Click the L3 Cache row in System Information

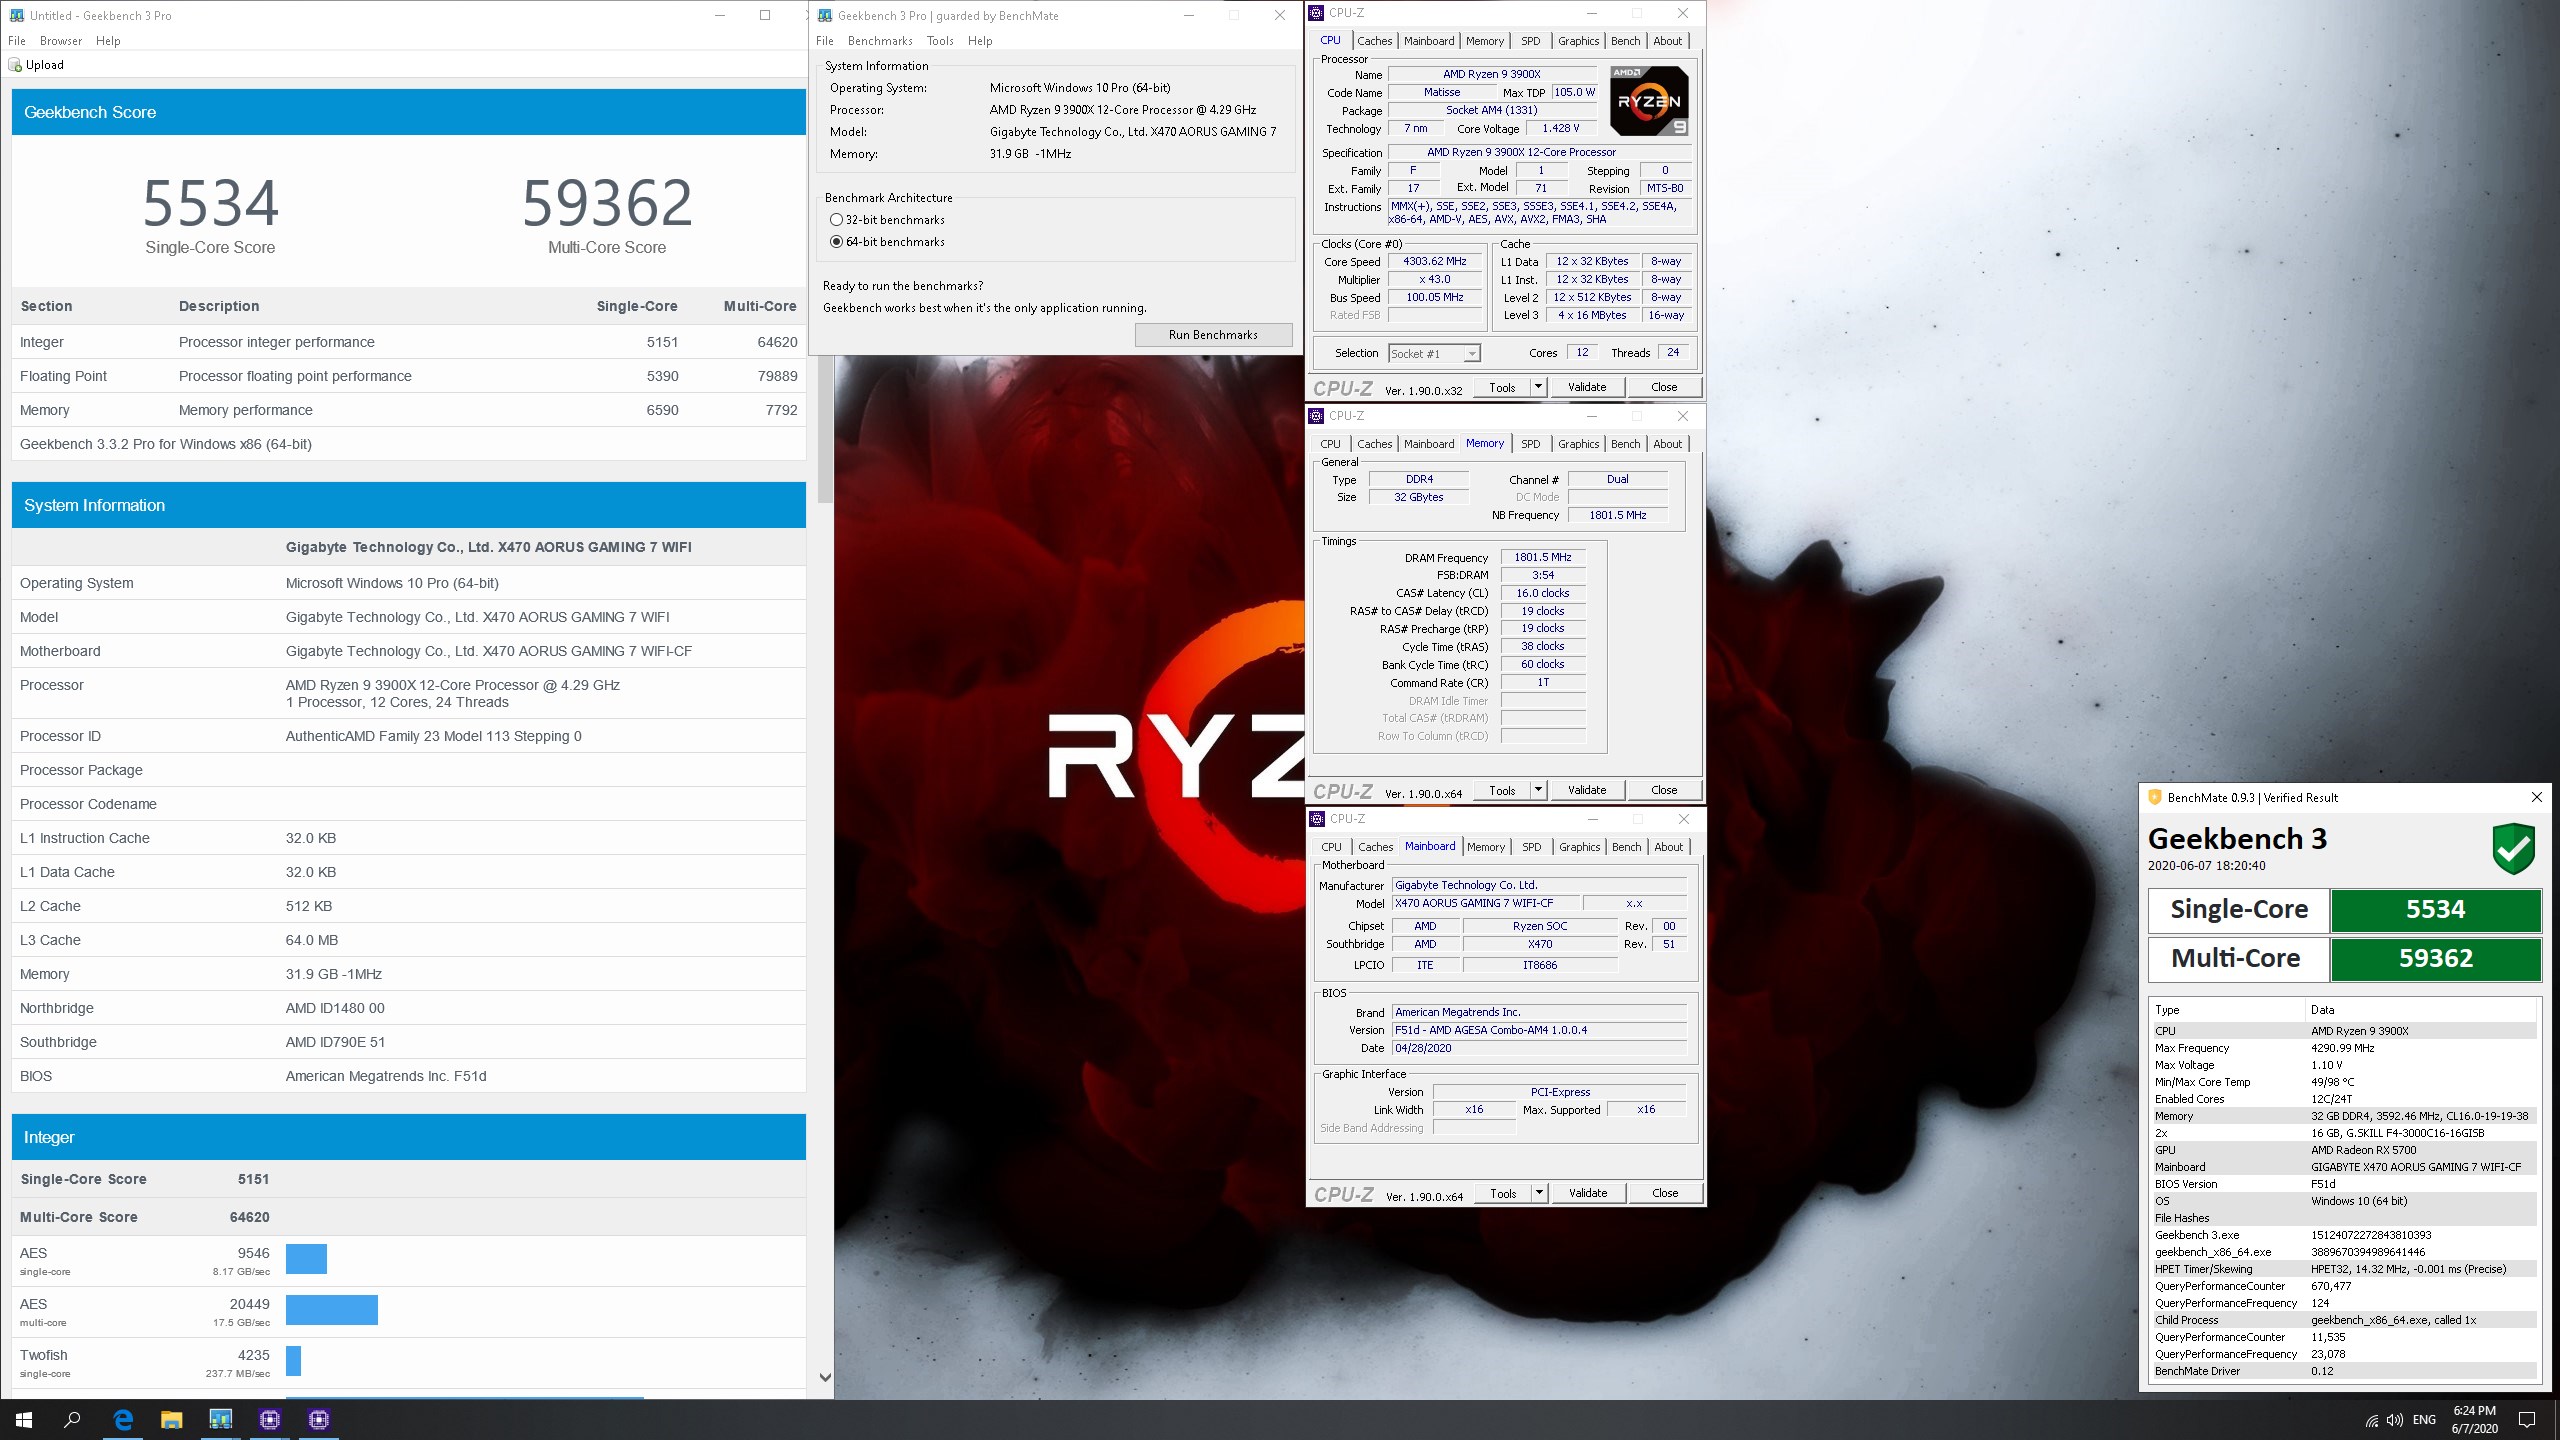tap(408, 940)
